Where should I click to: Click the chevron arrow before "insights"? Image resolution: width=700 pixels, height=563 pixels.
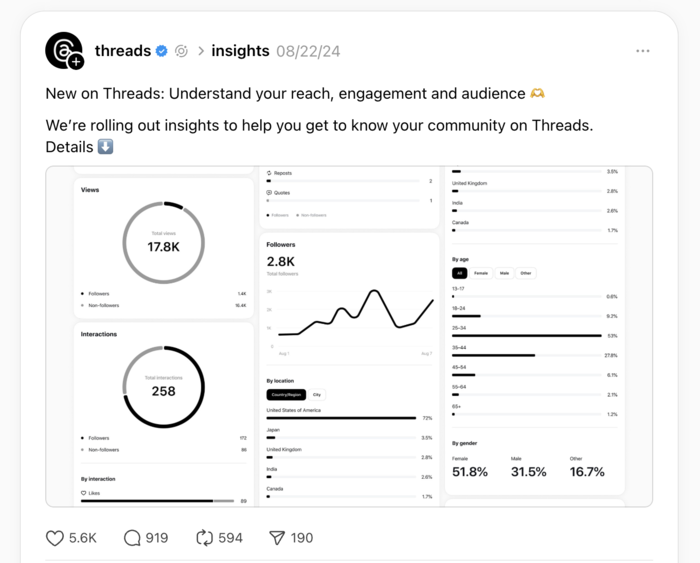point(201,51)
